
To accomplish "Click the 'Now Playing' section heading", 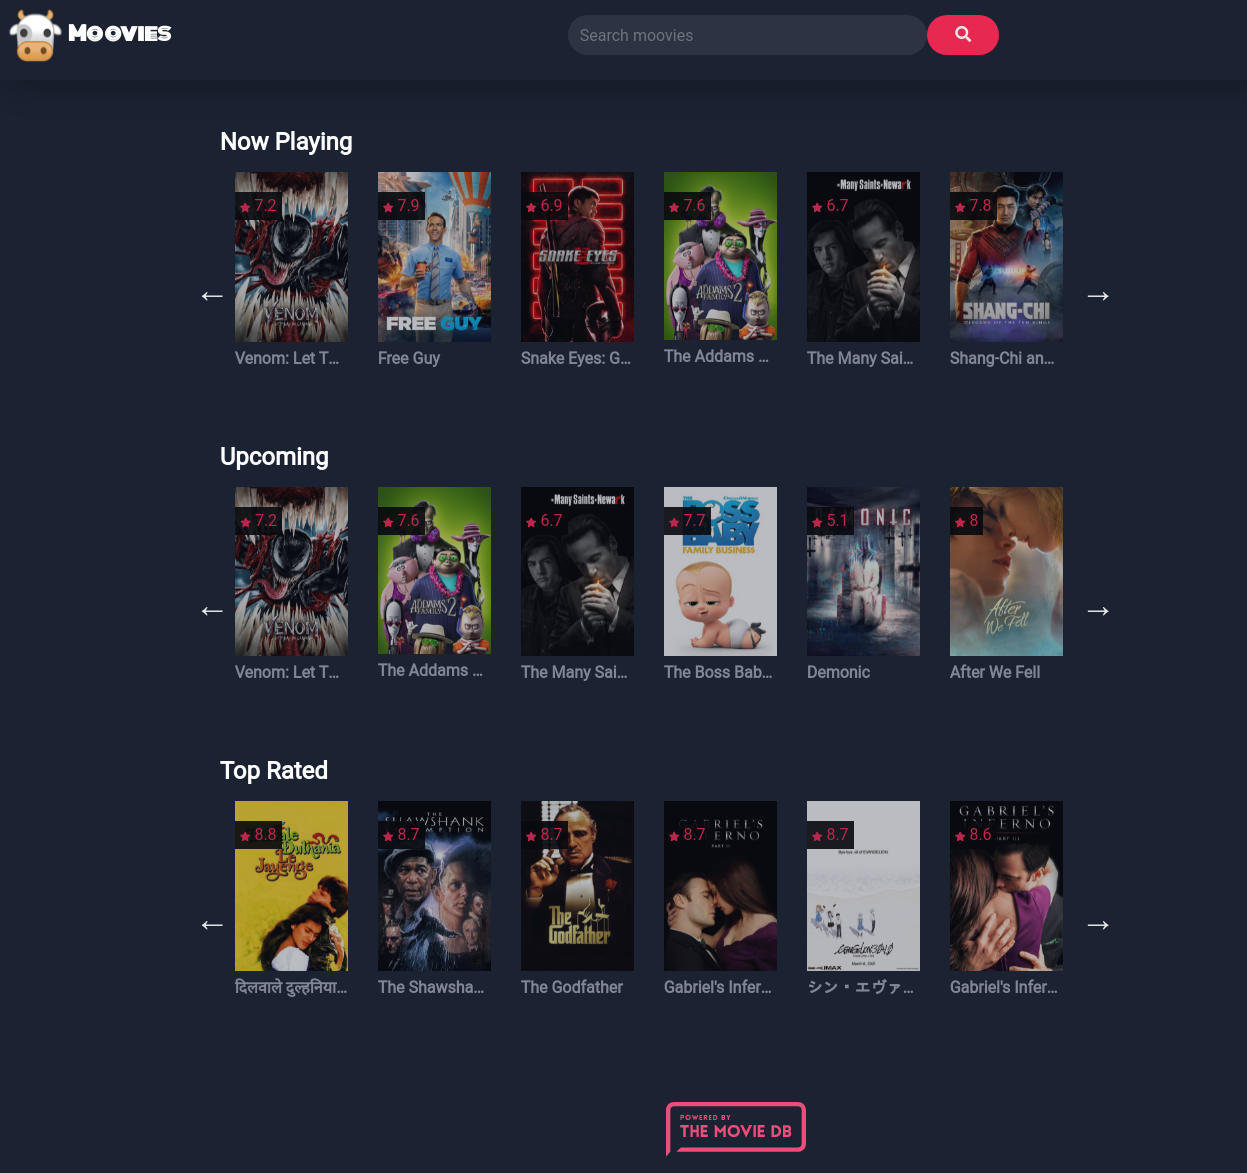I will click(286, 142).
